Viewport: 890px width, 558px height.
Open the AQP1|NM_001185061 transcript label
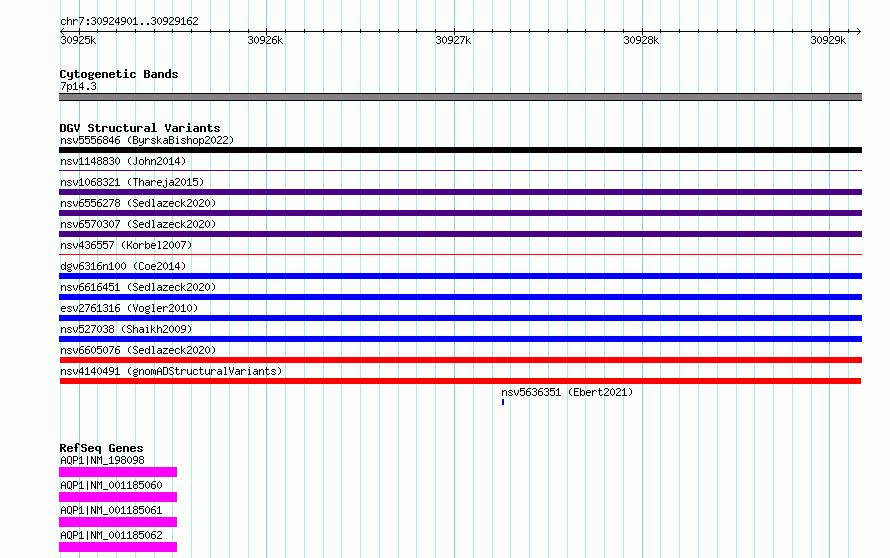tap(111, 510)
